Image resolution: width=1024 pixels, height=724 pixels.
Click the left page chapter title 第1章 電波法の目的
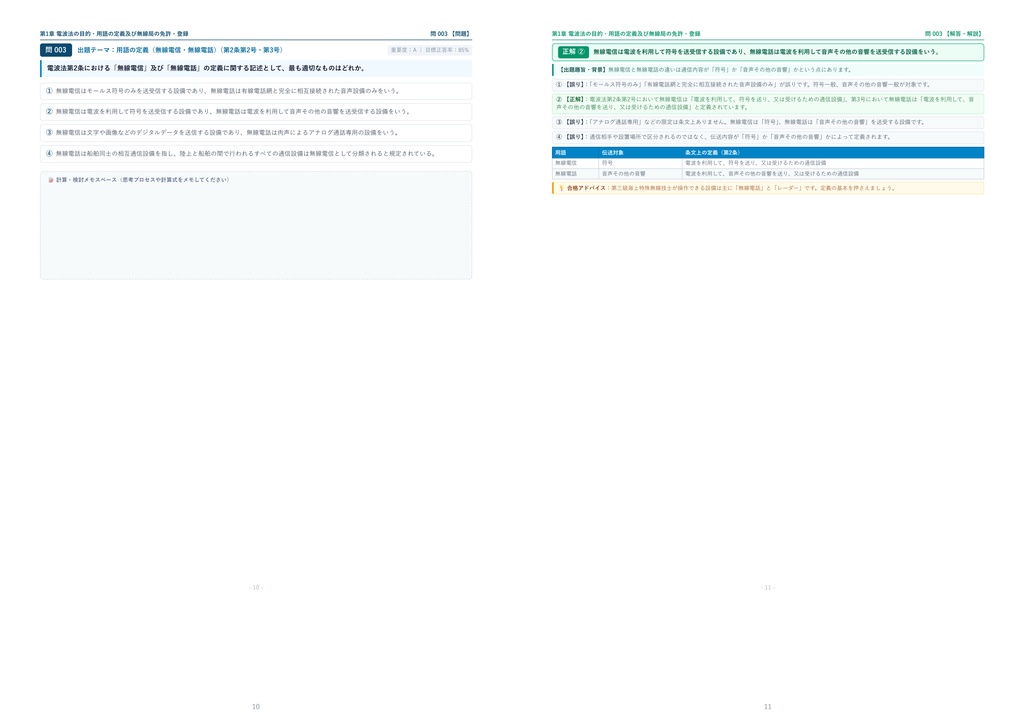(x=114, y=34)
